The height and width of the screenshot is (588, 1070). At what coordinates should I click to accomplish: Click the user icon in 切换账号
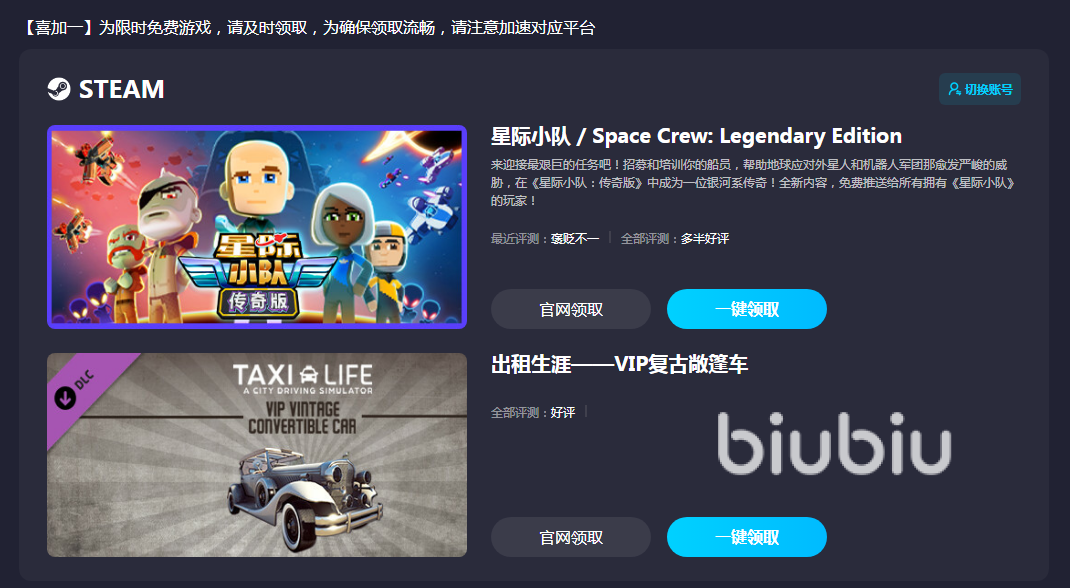(954, 89)
